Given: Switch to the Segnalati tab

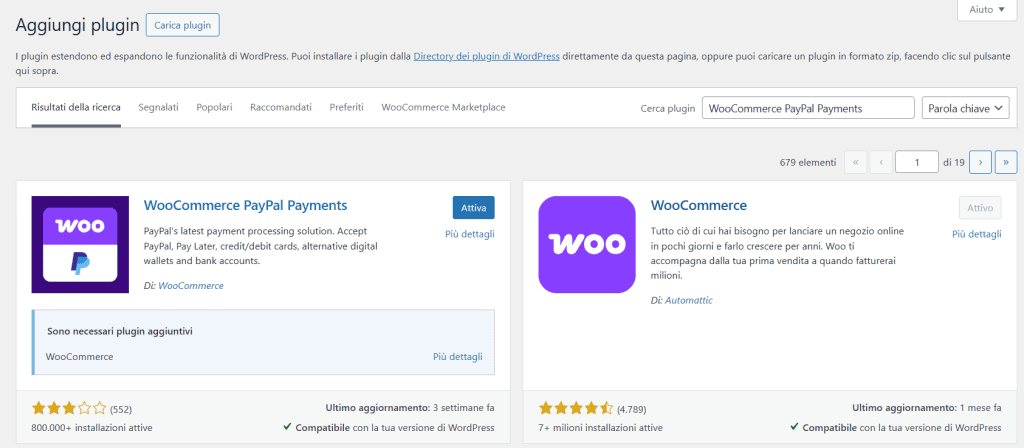Looking at the screenshot, I should pos(158,107).
